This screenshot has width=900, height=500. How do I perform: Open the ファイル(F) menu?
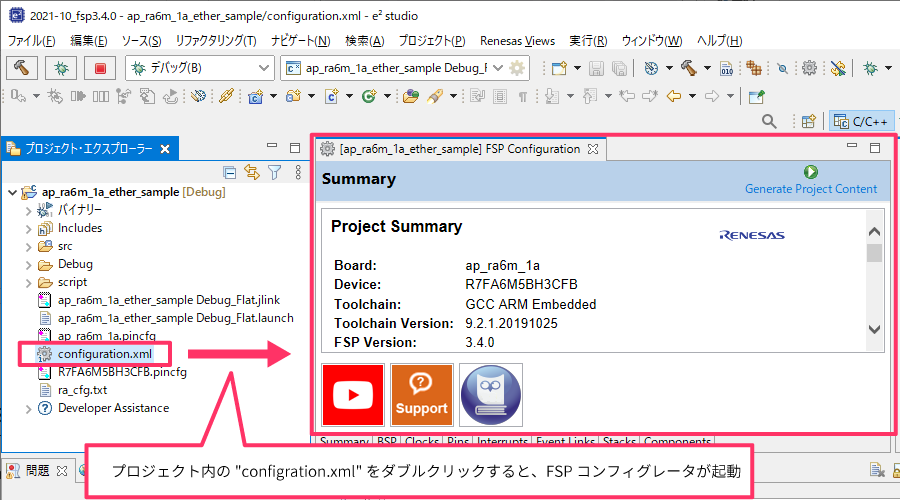click(32, 41)
